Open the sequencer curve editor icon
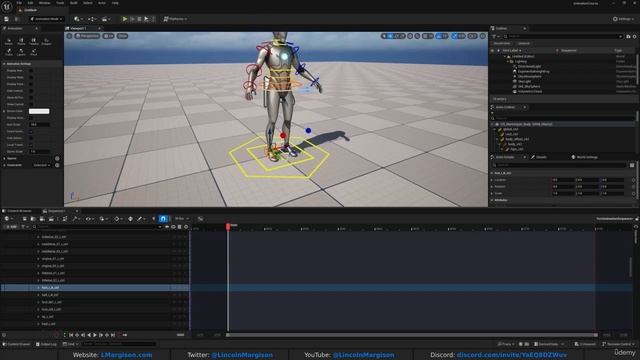This screenshot has width=640, height=360. pos(200,219)
